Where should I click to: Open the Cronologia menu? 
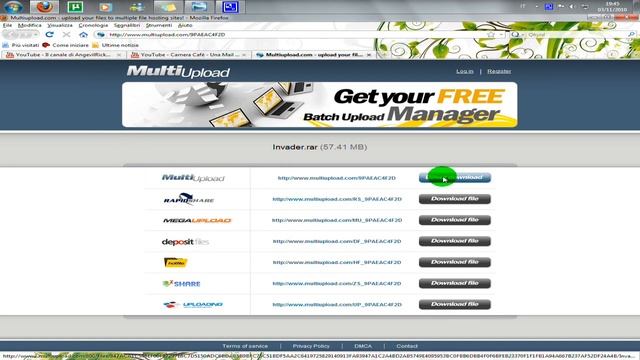click(x=93, y=25)
